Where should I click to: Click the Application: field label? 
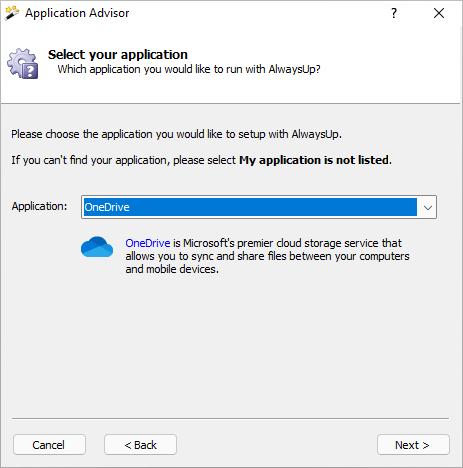[x=39, y=206]
